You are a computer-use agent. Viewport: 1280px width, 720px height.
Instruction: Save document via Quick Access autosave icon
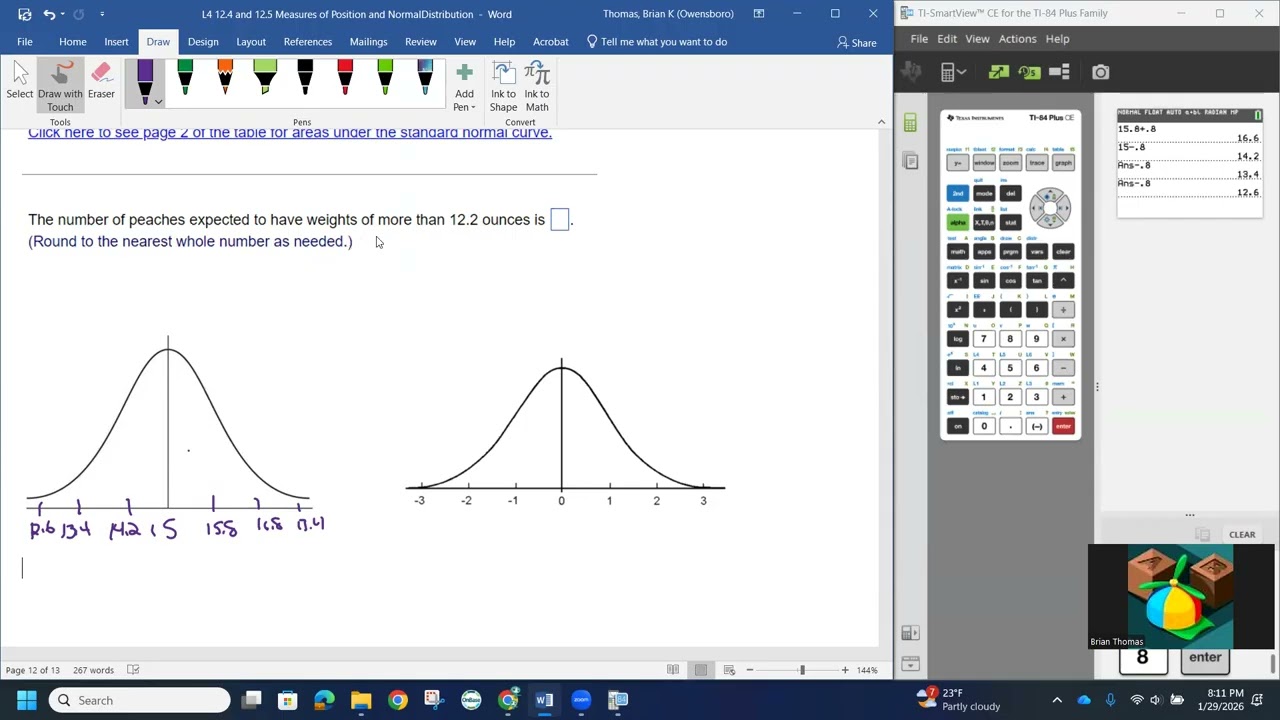pos(24,14)
